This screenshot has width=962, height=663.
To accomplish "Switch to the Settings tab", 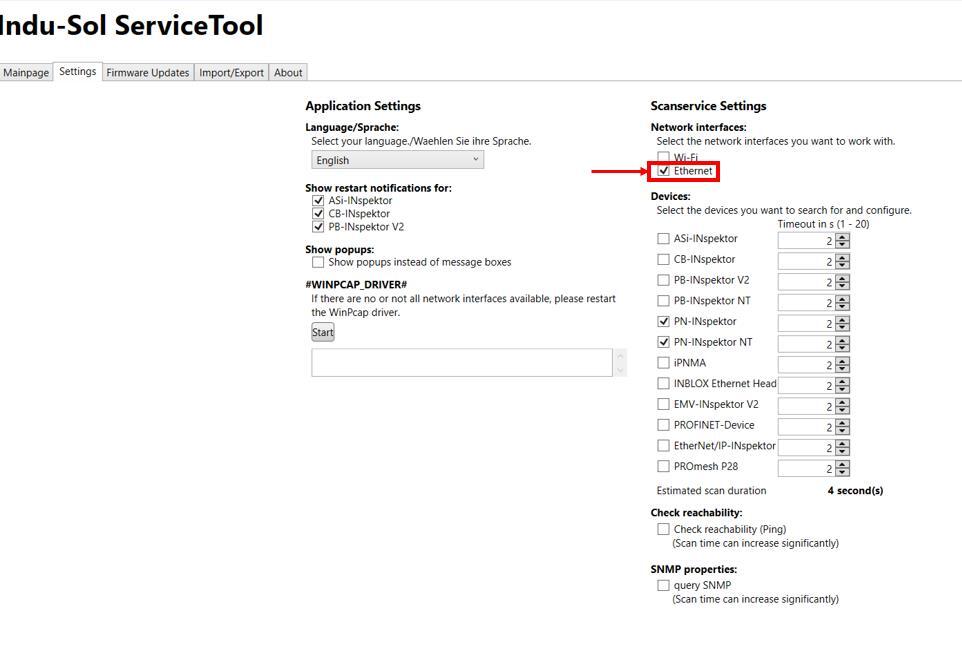I will click(x=77, y=71).
